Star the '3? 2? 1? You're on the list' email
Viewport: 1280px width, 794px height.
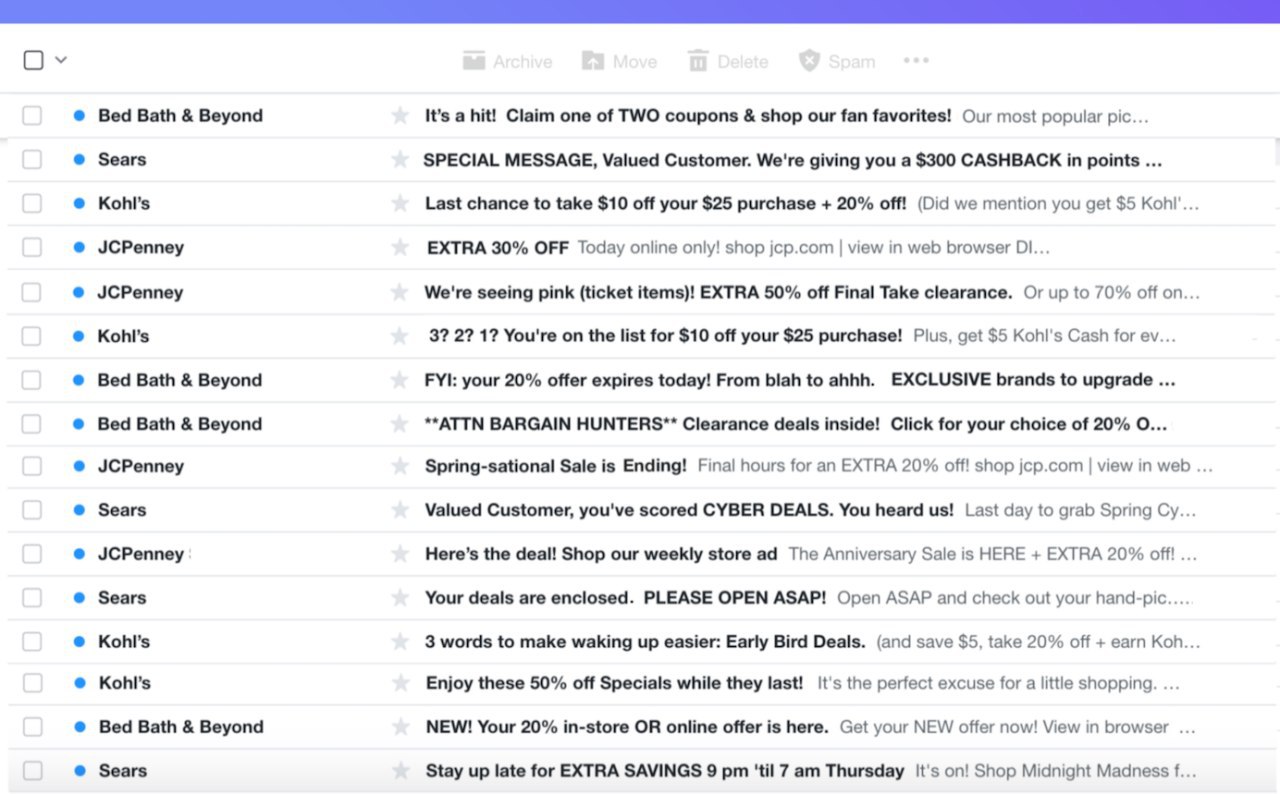(x=400, y=336)
